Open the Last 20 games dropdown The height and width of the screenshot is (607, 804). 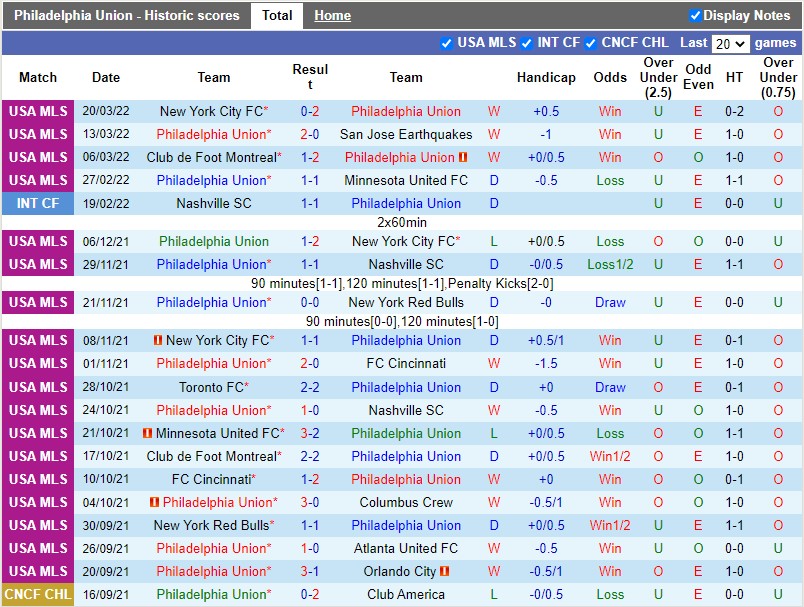[x=731, y=44]
